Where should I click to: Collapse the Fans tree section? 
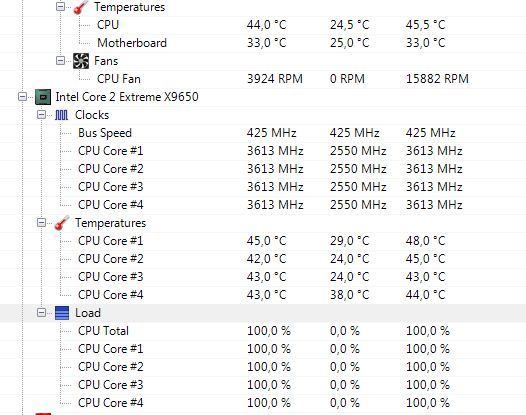coord(60,61)
